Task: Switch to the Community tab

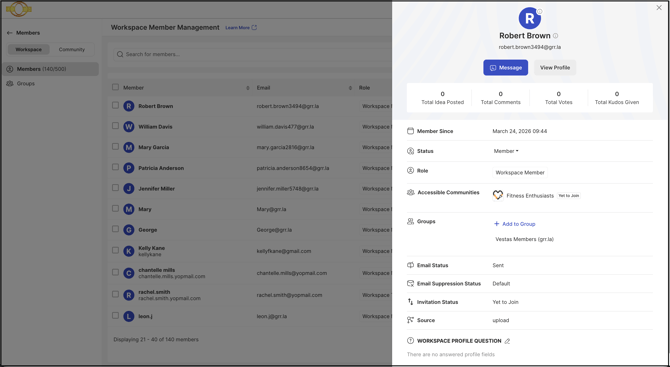Action: (72, 50)
